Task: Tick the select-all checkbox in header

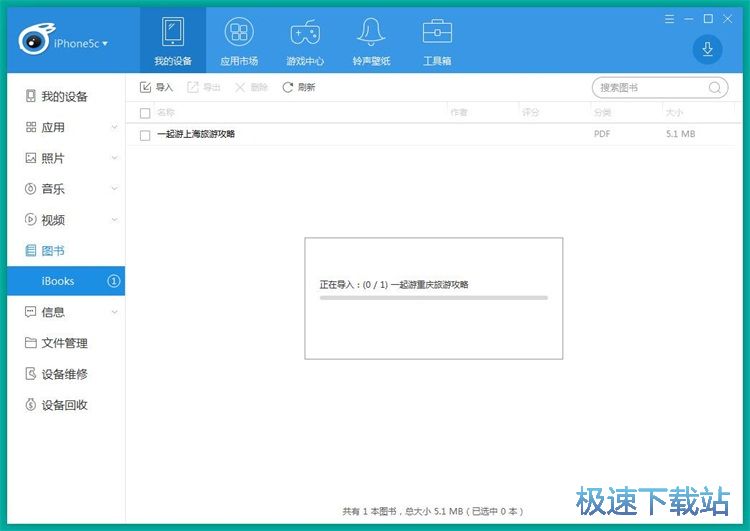Action: point(145,113)
